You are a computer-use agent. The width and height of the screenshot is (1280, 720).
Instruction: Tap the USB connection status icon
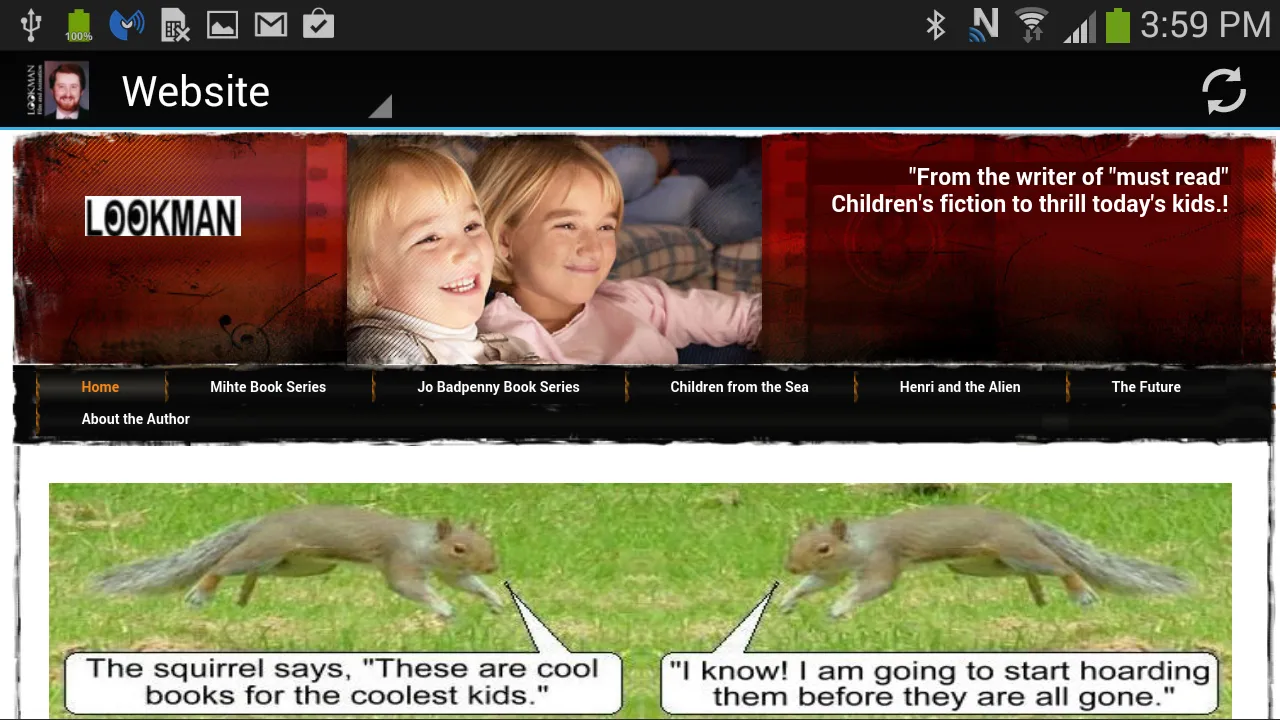click(x=30, y=24)
